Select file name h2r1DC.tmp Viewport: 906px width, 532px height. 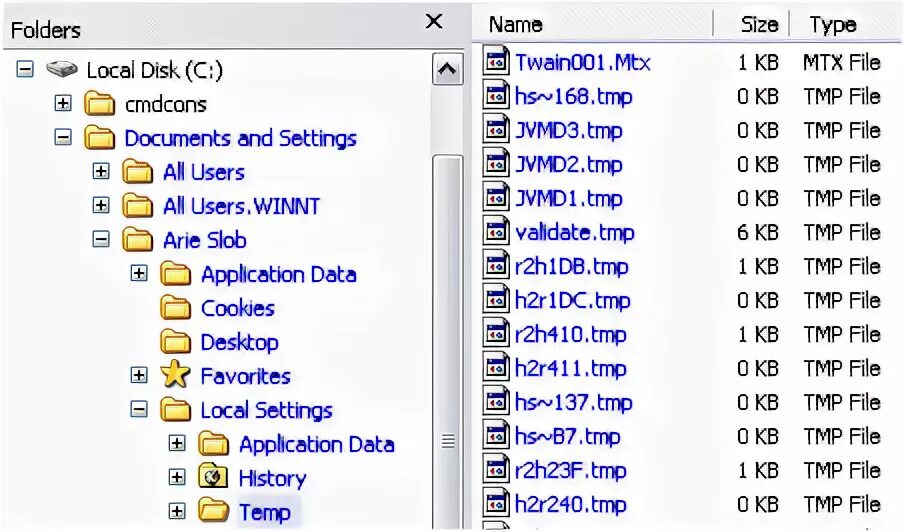click(x=572, y=300)
